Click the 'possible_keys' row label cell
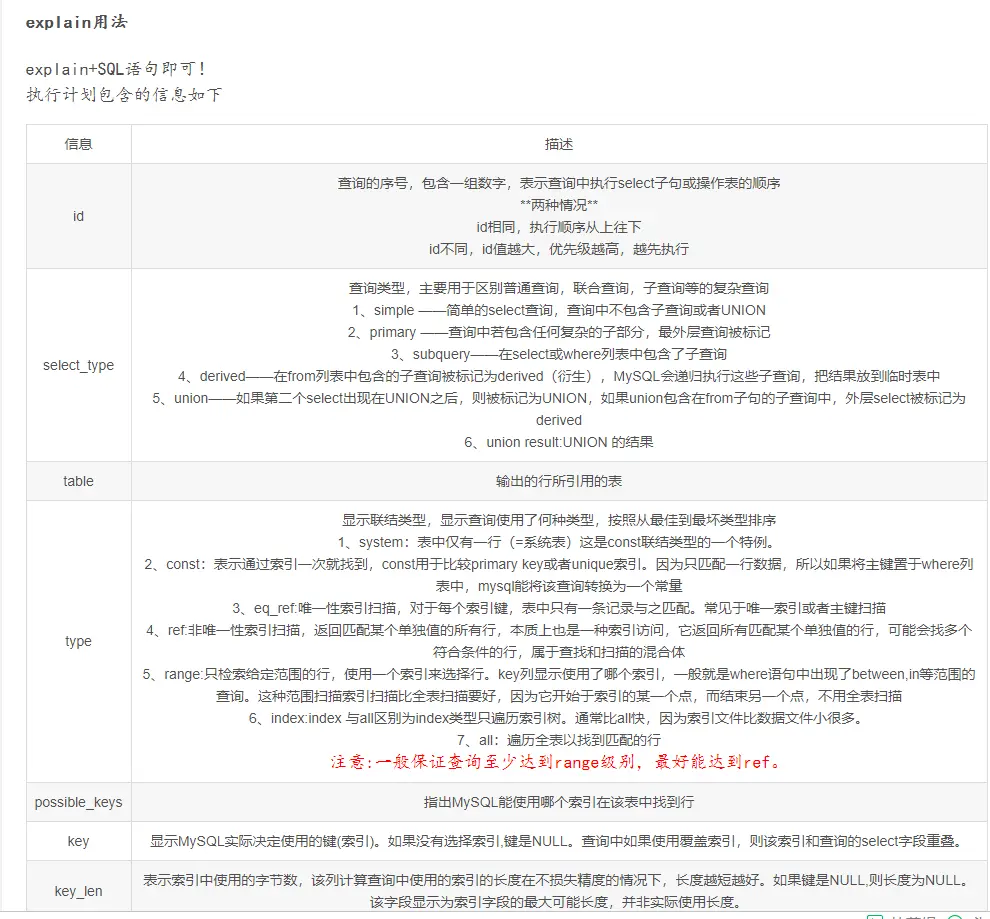Image resolution: width=990 pixels, height=919 pixels. tap(78, 802)
